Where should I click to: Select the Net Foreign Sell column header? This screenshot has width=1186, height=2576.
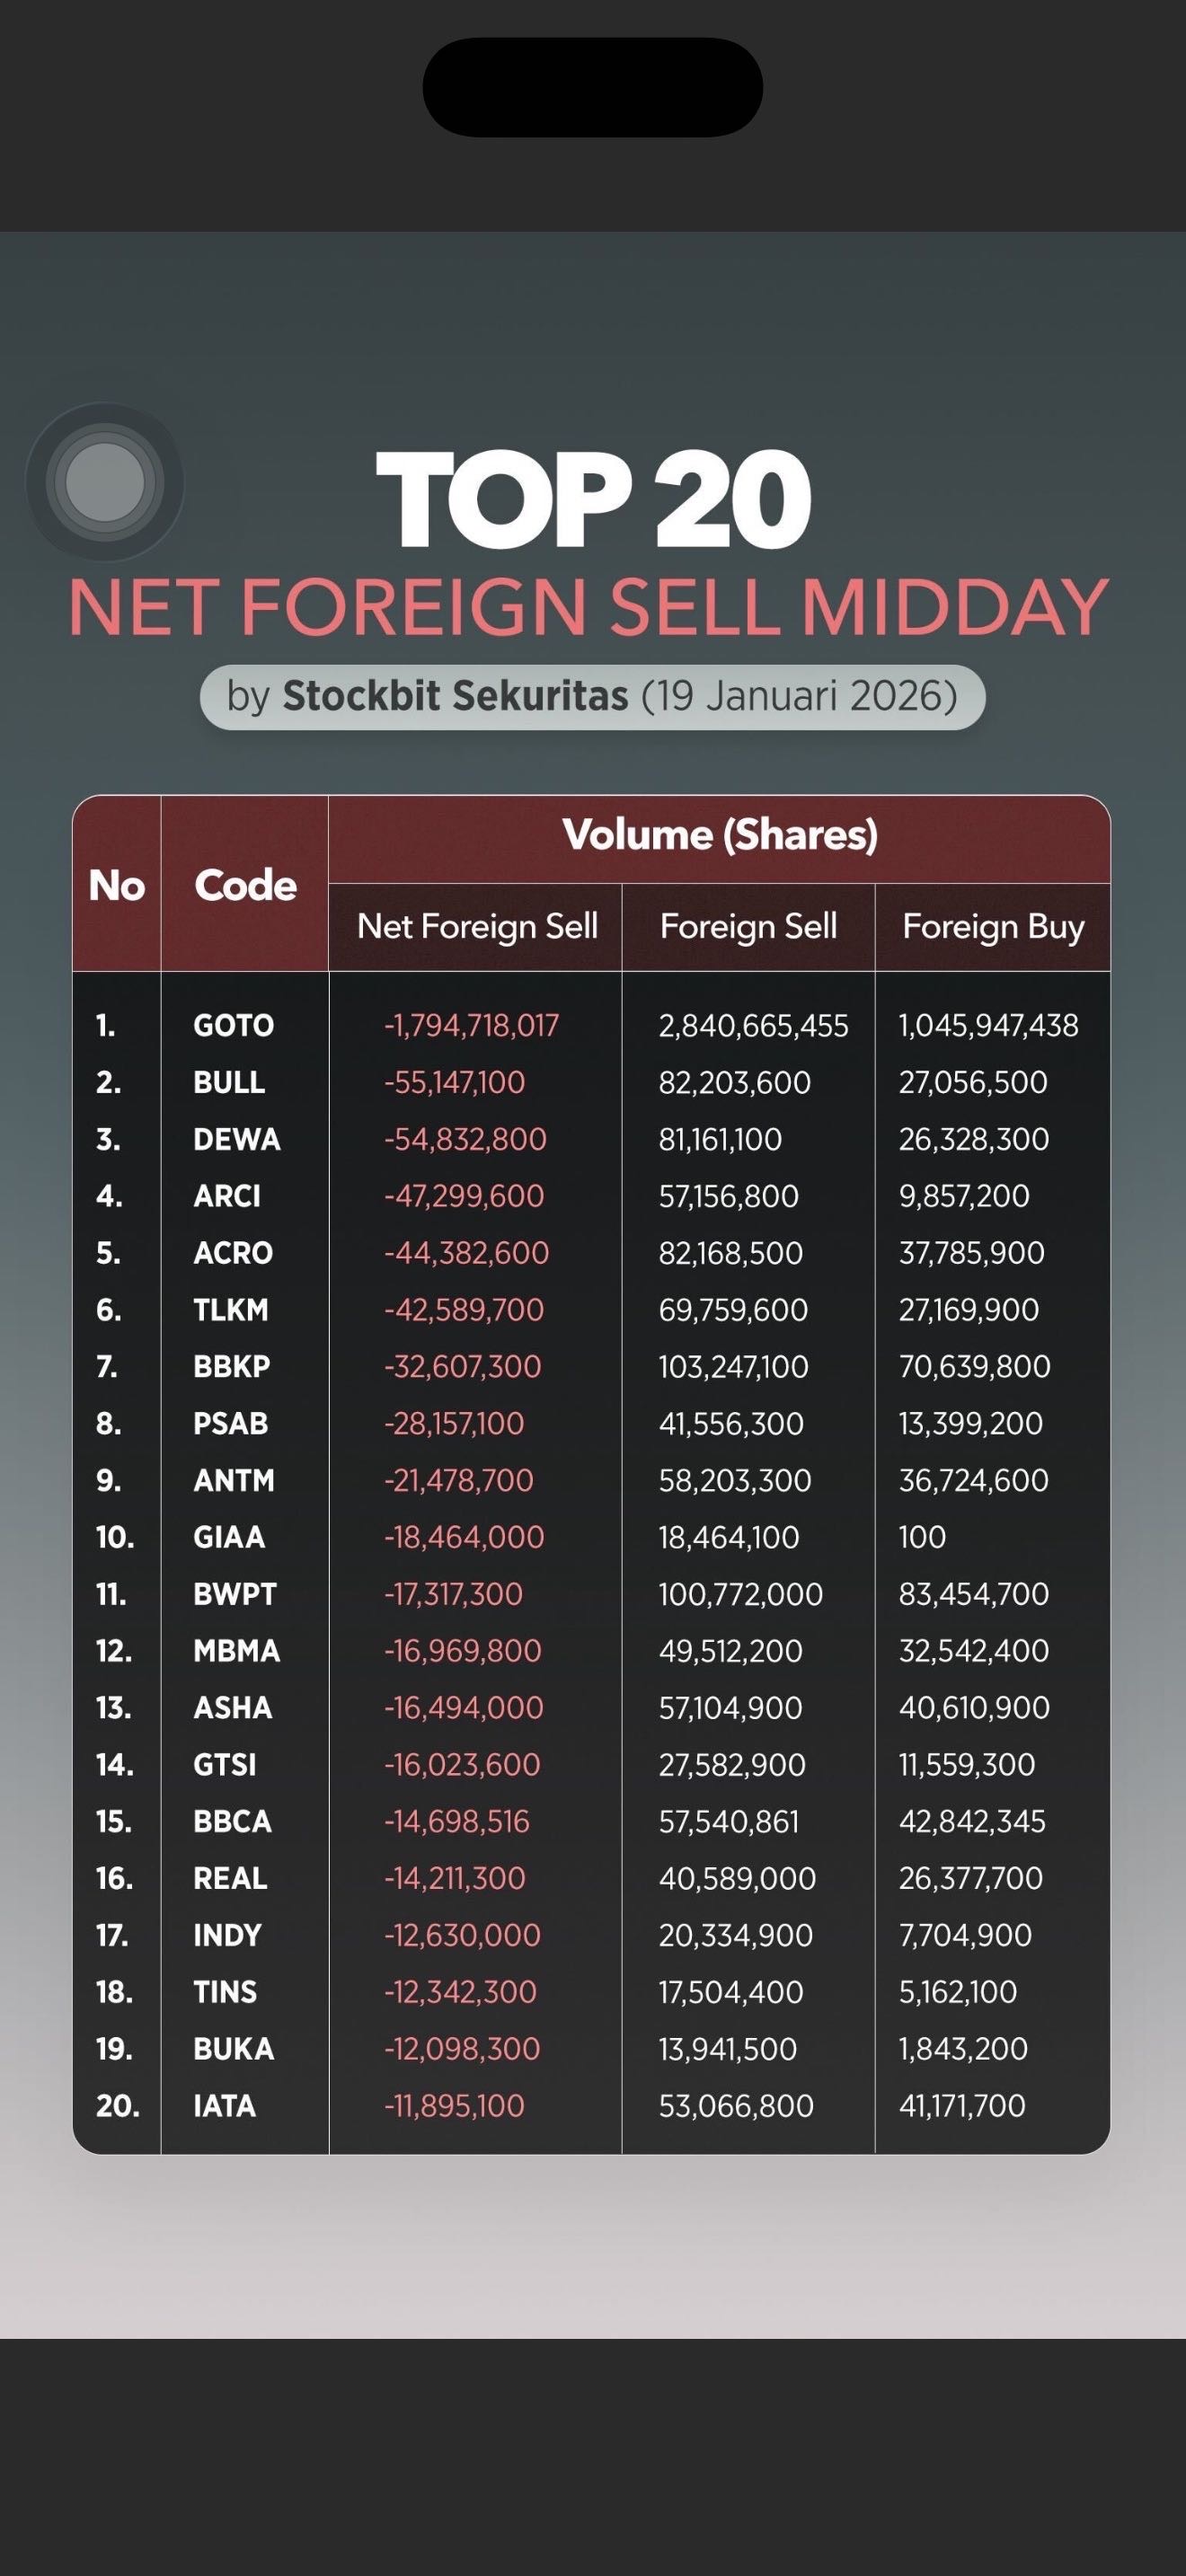click(477, 927)
